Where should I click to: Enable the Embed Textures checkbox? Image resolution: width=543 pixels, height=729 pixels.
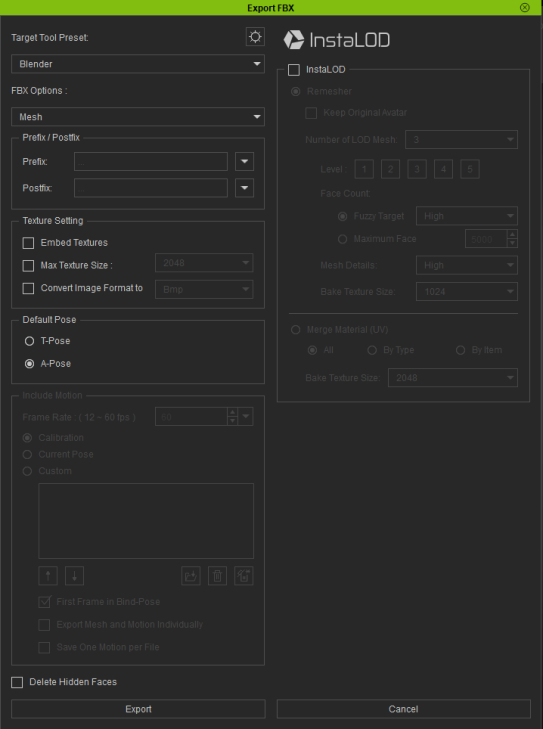(28, 243)
